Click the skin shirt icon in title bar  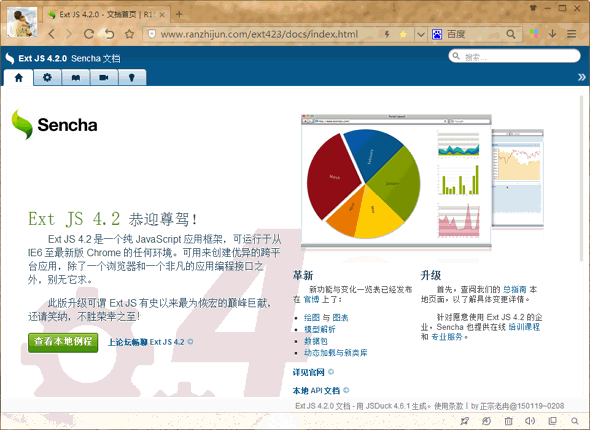point(533,8)
